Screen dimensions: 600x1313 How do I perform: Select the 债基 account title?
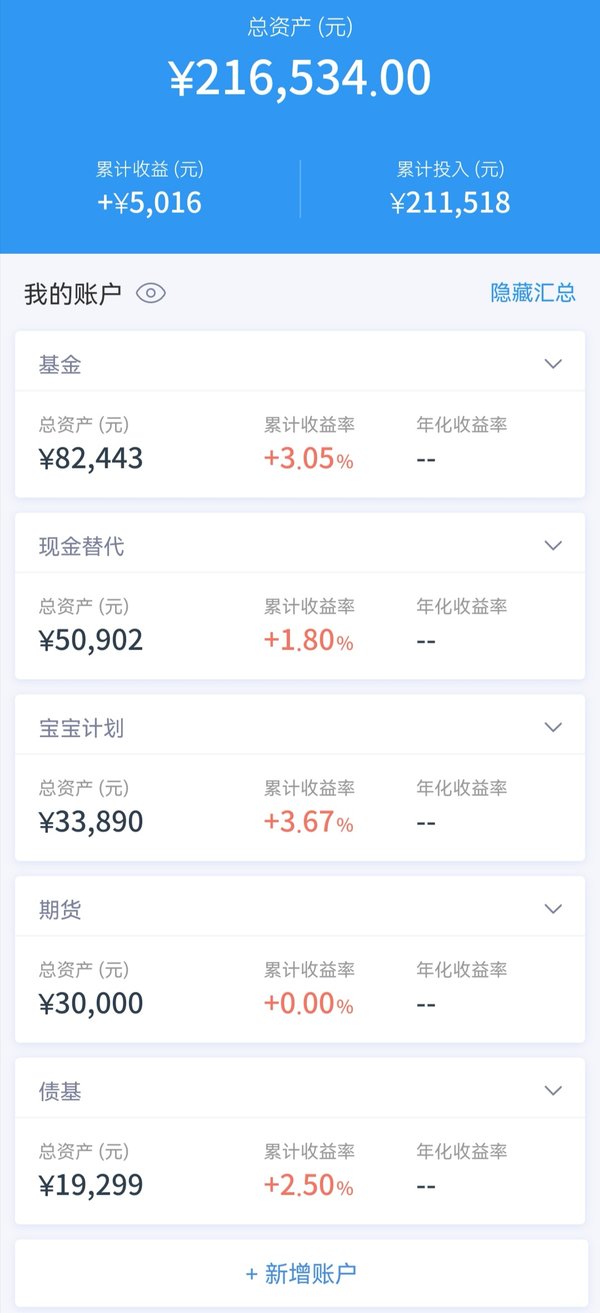click(60, 1092)
